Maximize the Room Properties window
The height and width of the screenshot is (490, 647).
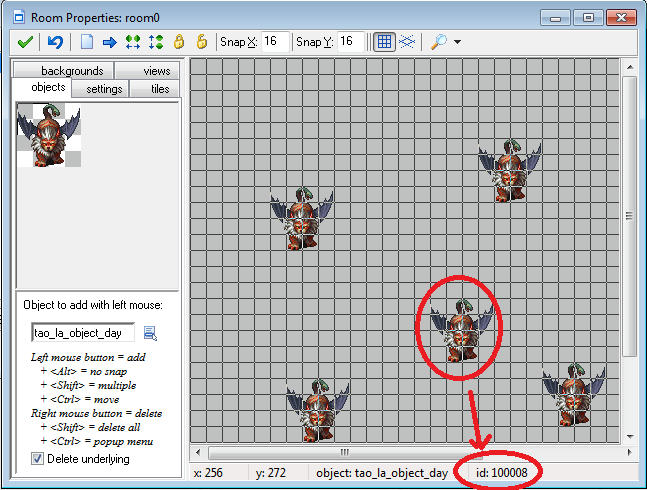(x=588, y=18)
